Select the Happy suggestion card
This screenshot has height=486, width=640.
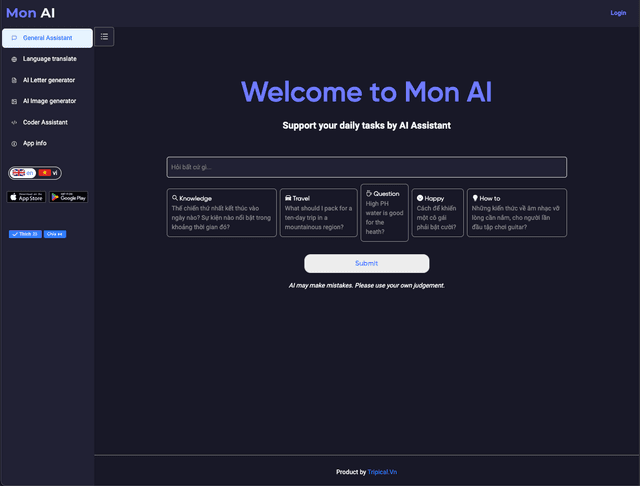coord(438,213)
